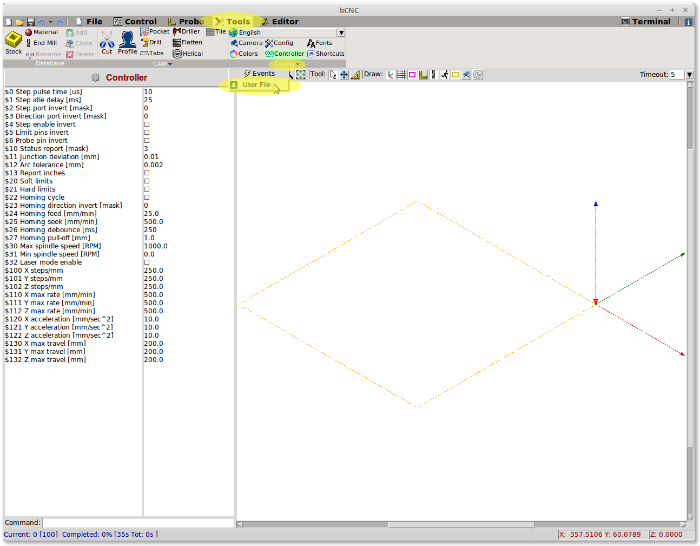
Task: Toggle $5 Limit pins invert checkbox
Action: coord(146,133)
